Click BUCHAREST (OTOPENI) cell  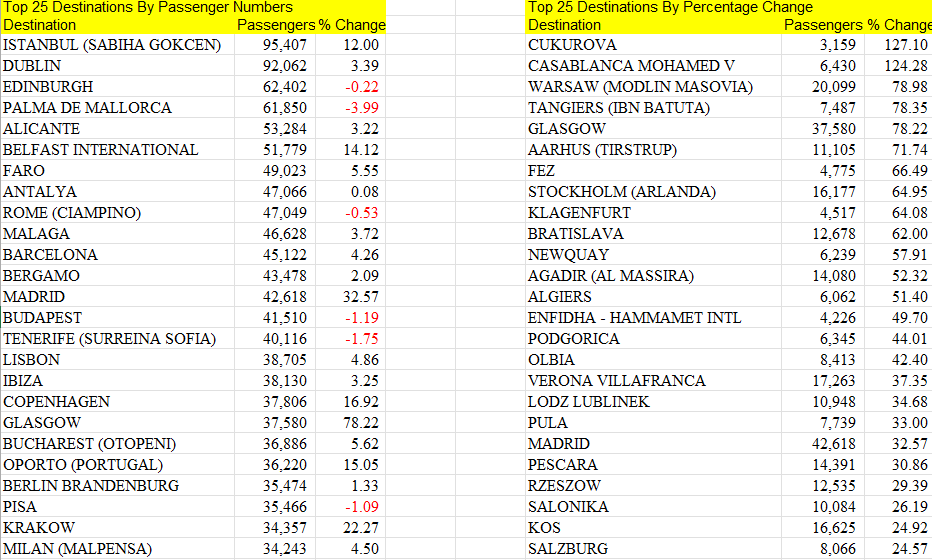coord(117,443)
